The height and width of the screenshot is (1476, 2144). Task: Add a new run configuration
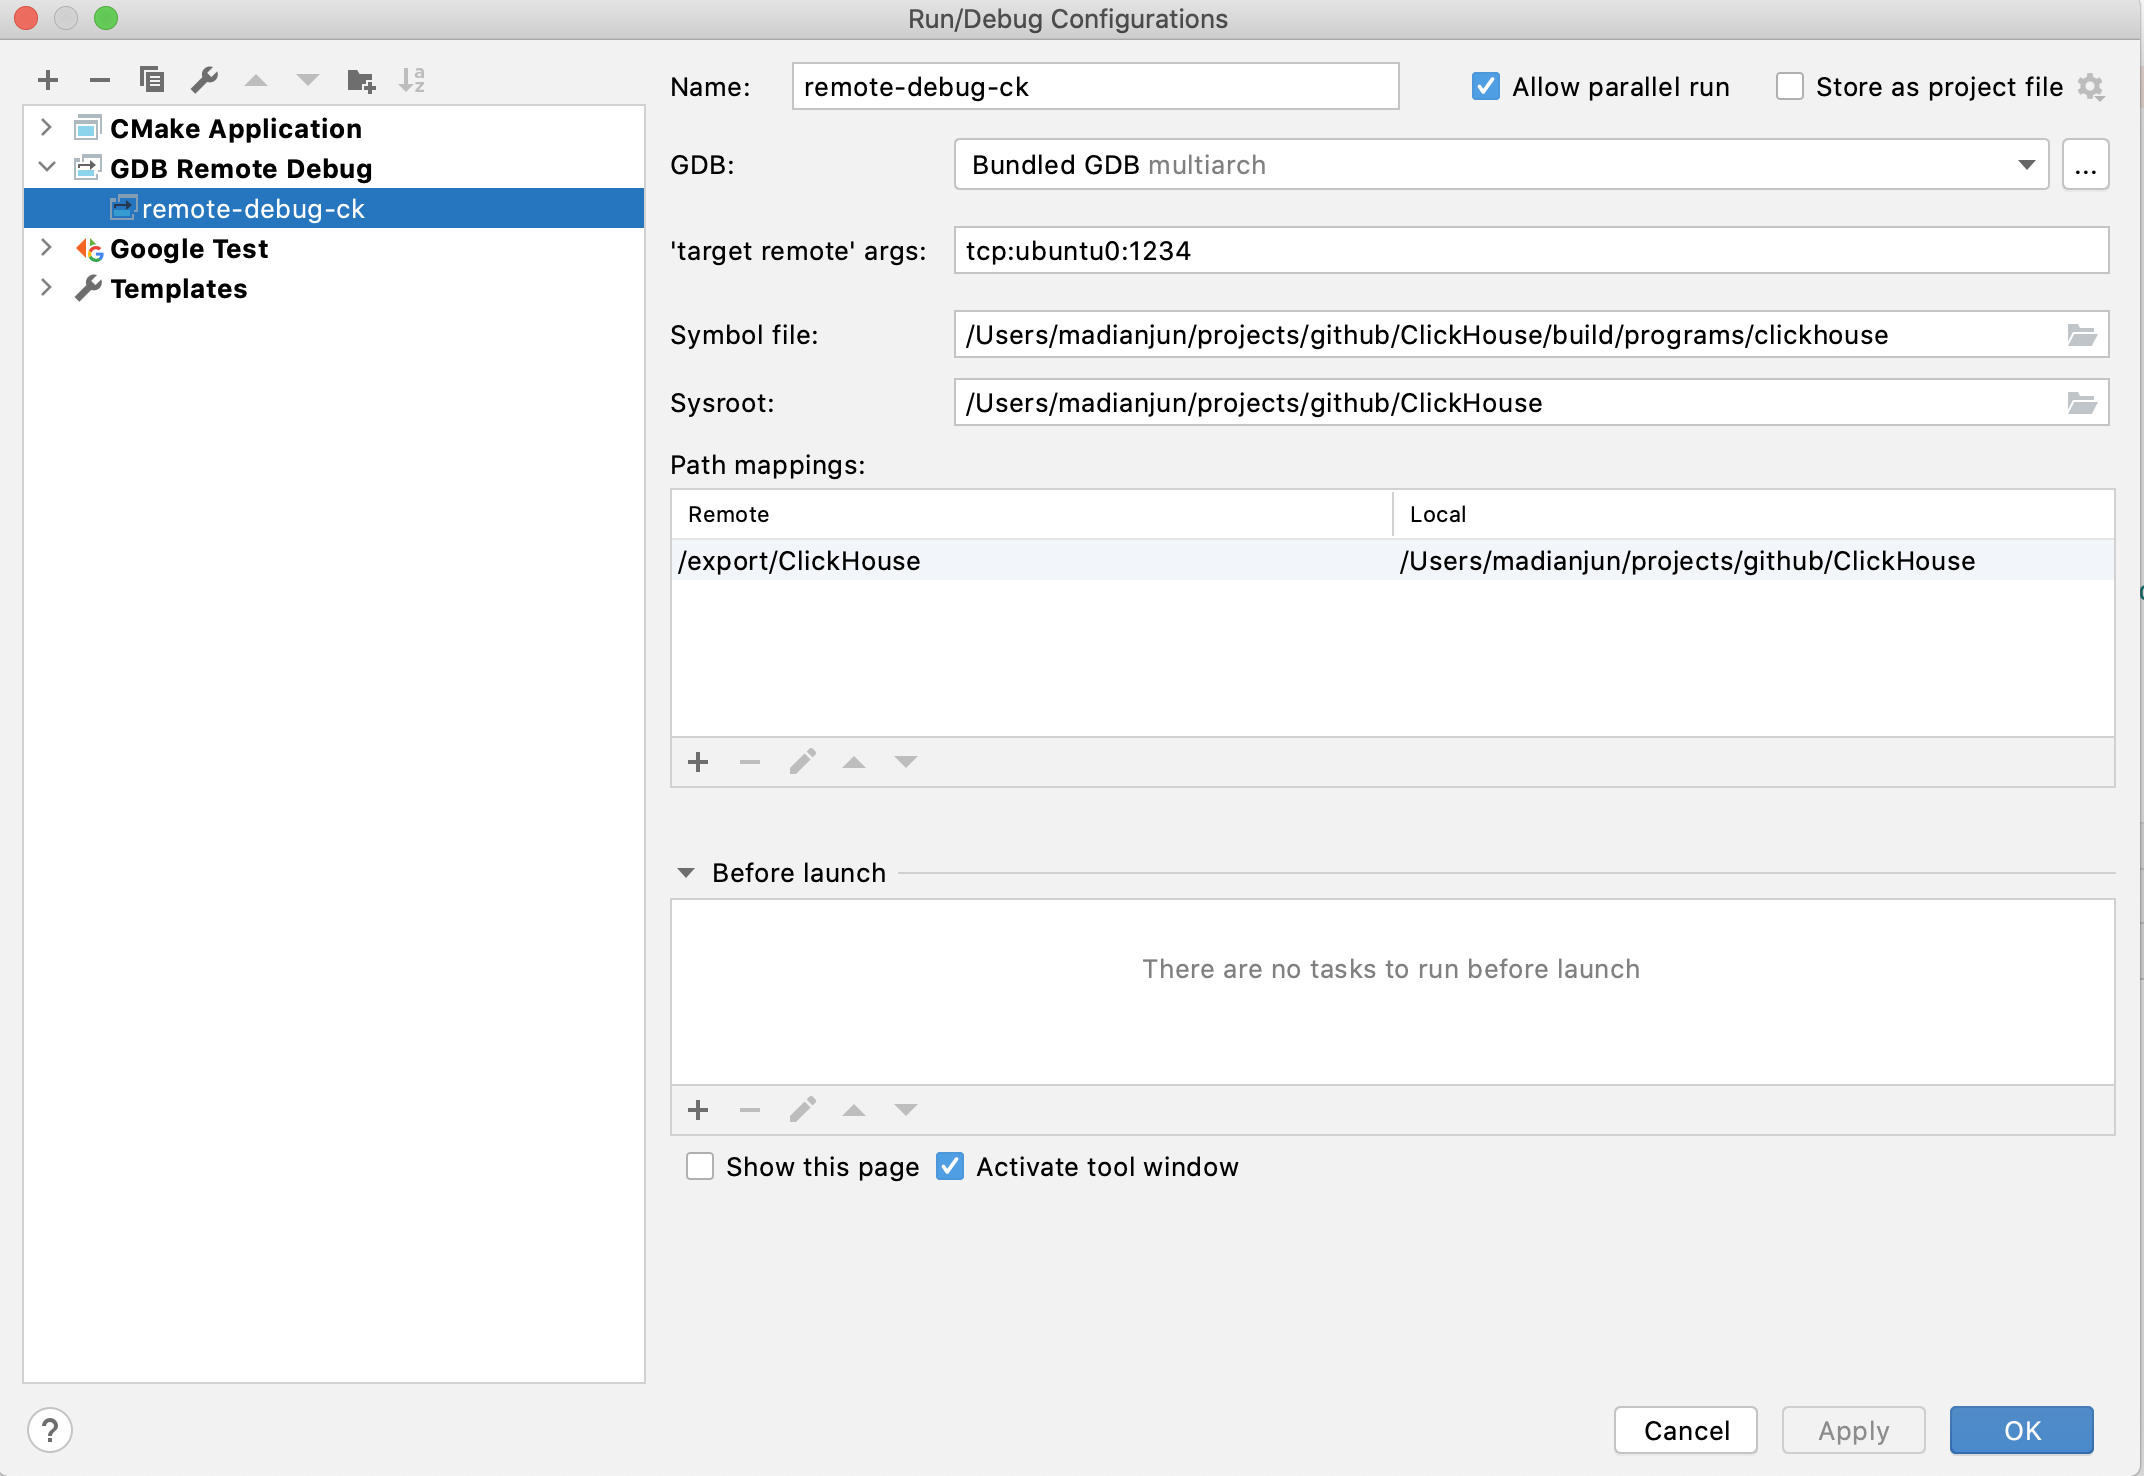click(47, 80)
